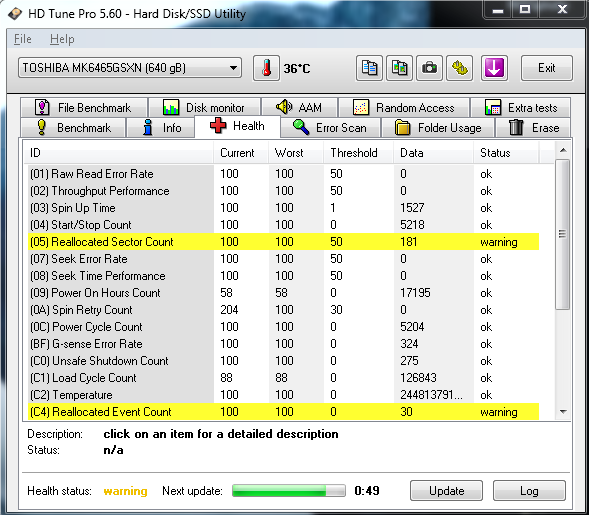Open the Extra tests tab
589x515 pixels.
pyautogui.click(x=521, y=108)
